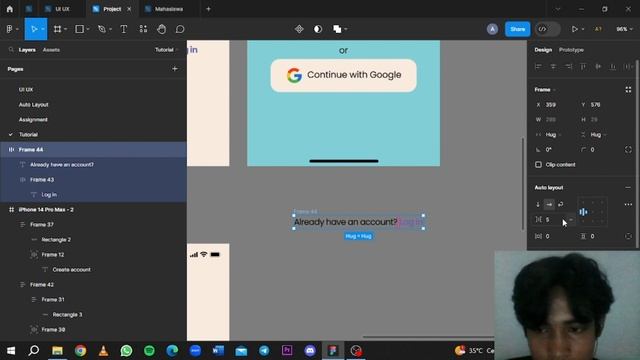This screenshot has width=640, height=360.
Task: Click the Home icon
Action: (x=9, y=9)
